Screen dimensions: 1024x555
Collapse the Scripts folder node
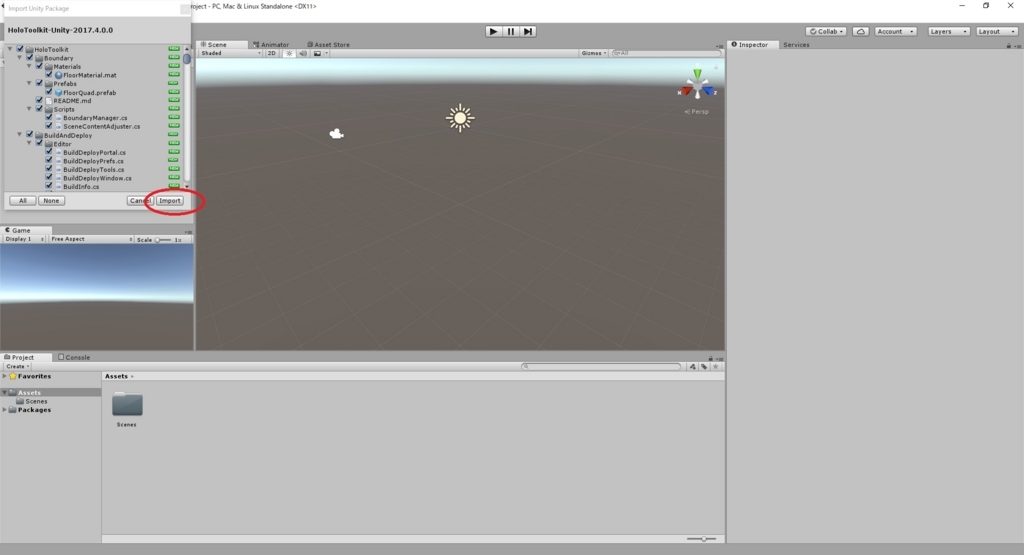pyautogui.click(x=29, y=109)
